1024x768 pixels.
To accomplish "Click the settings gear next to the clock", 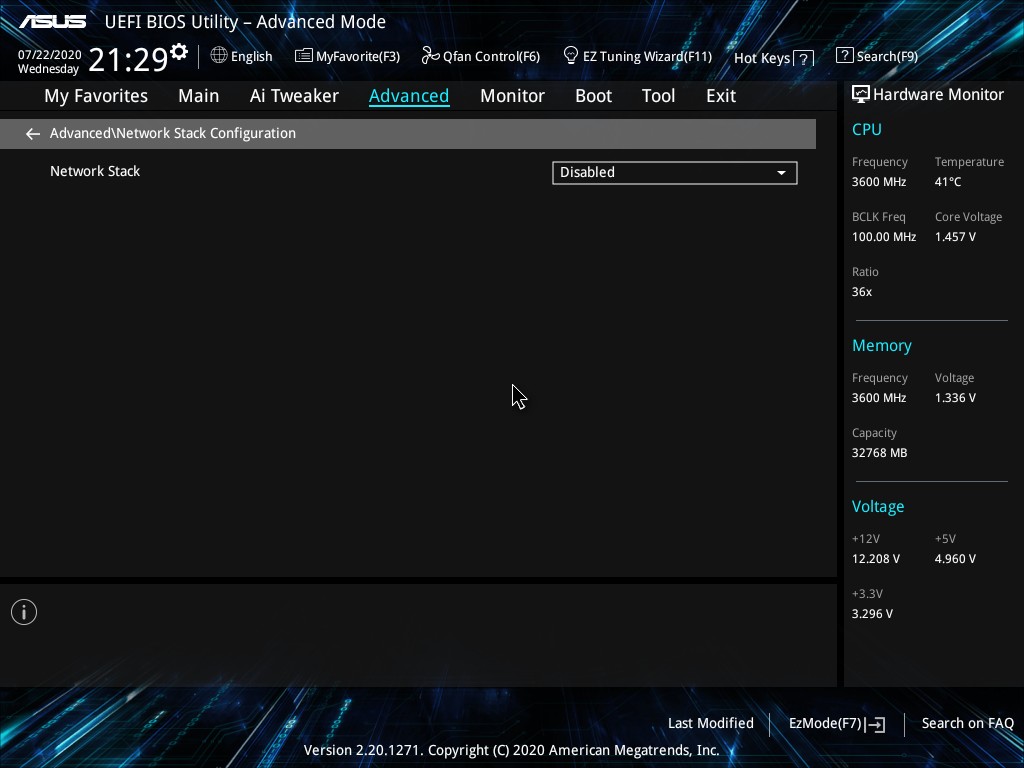I will [179, 52].
